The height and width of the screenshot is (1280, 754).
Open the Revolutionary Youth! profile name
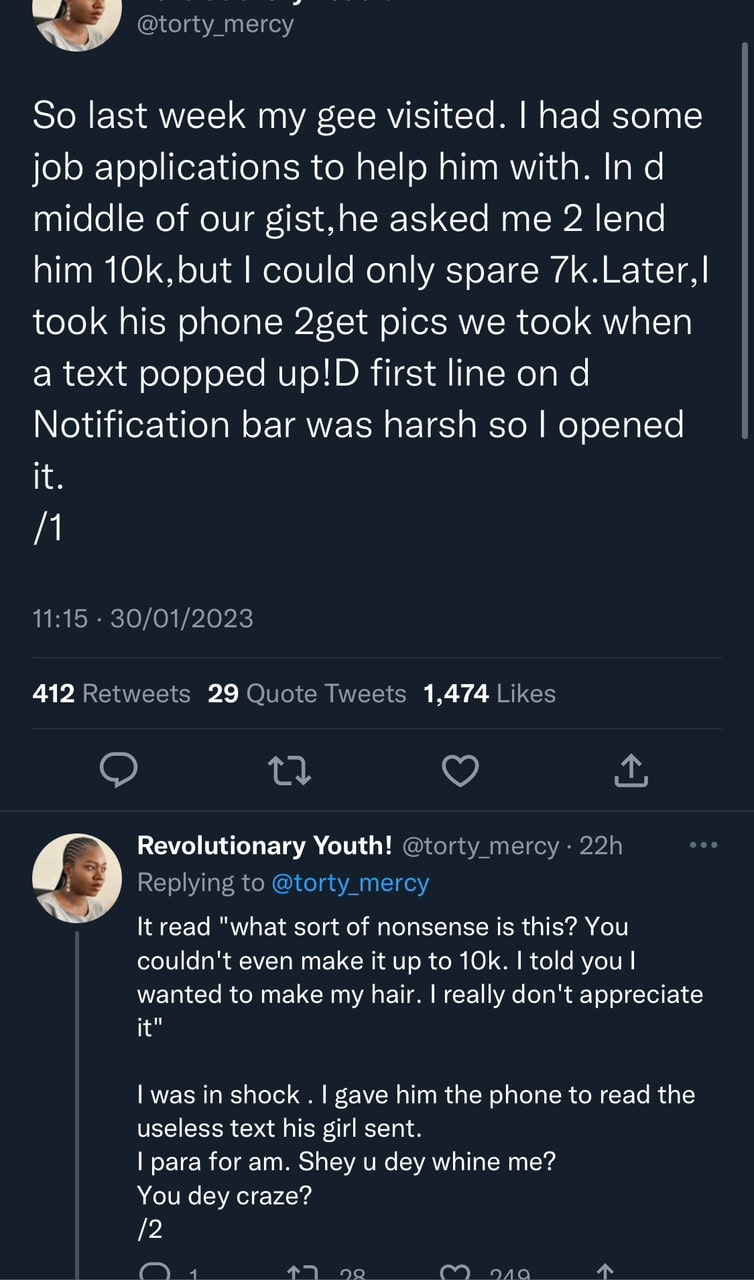[264, 846]
